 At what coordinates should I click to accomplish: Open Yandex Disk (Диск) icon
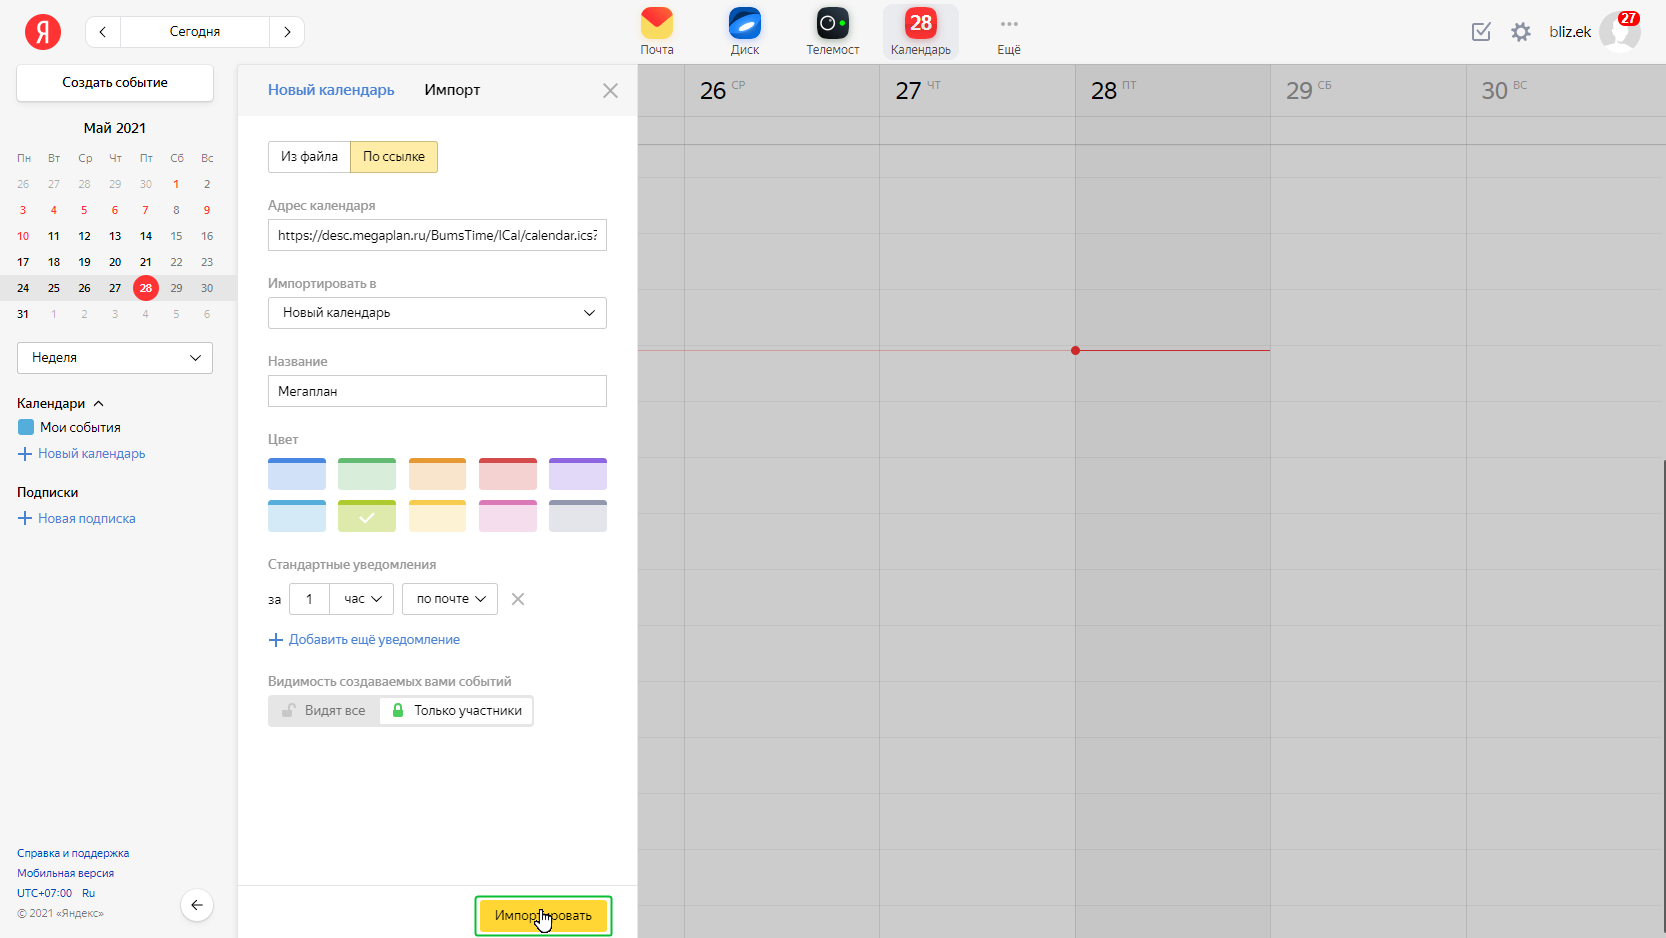click(745, 32)
